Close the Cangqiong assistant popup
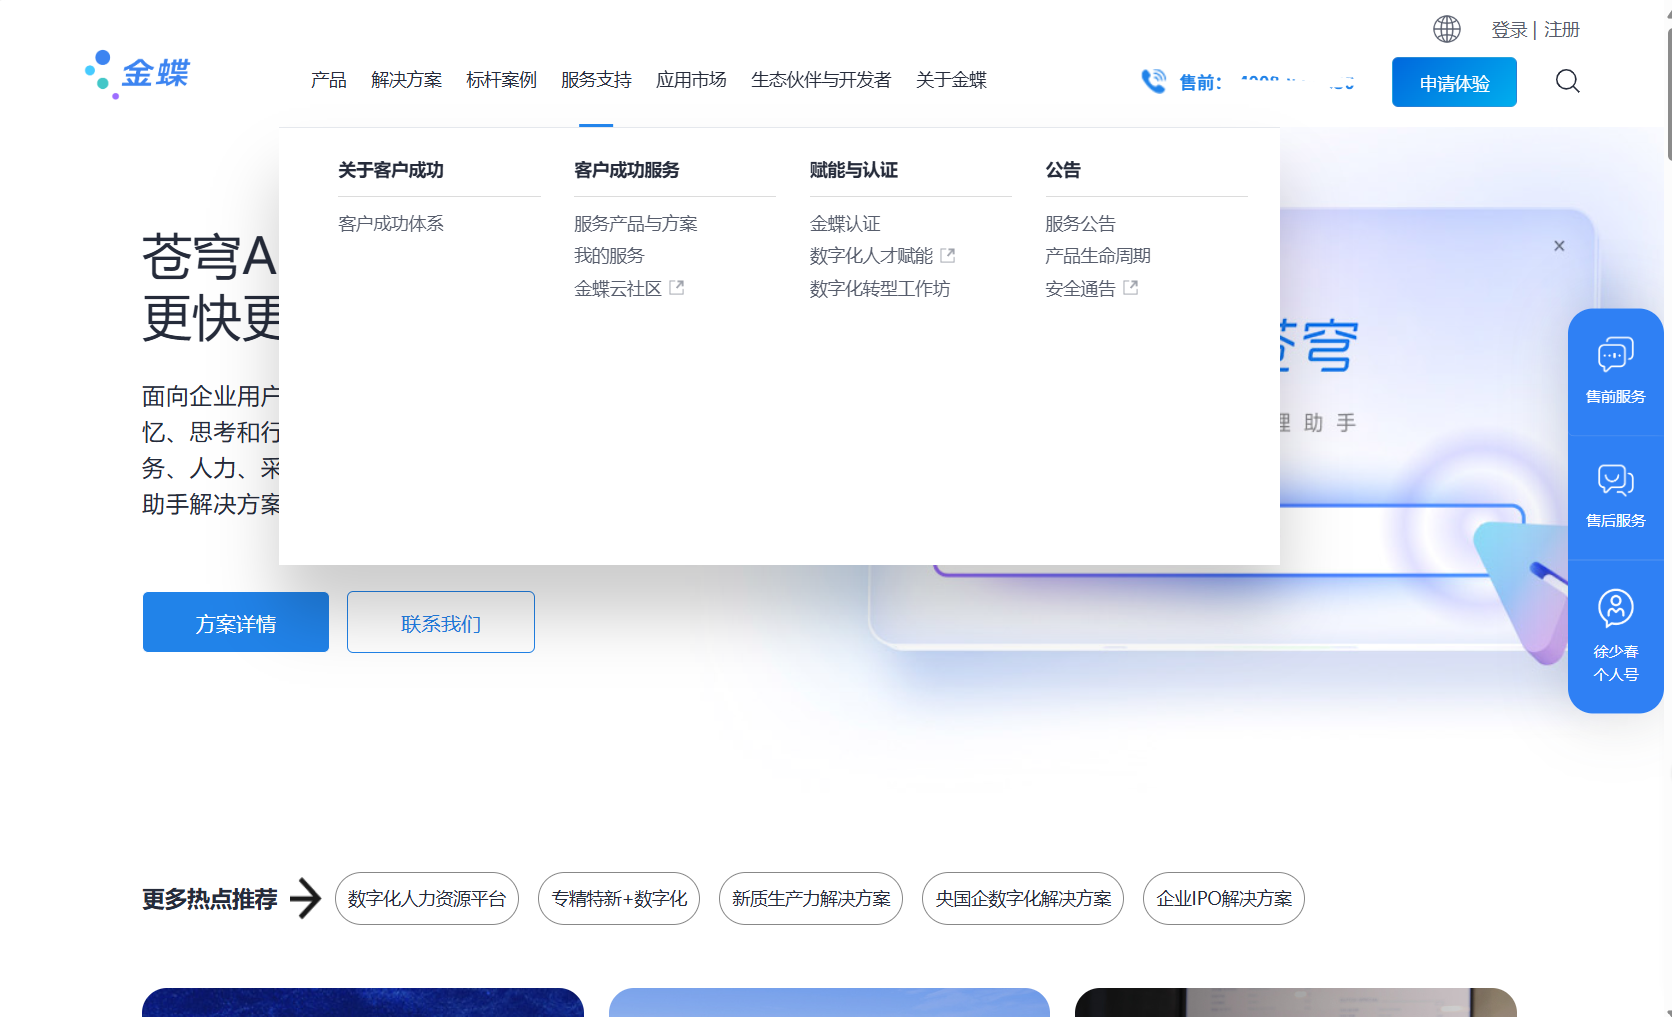Screen dimensions: 1672x1017 [1559, 246]
